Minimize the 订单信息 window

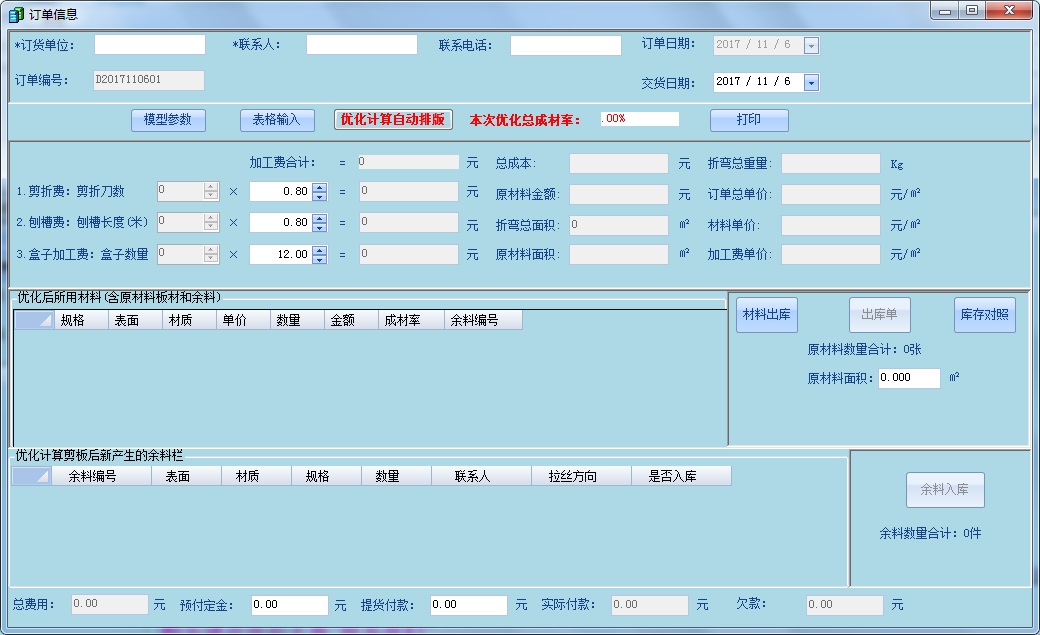click(x=944, y=11)
